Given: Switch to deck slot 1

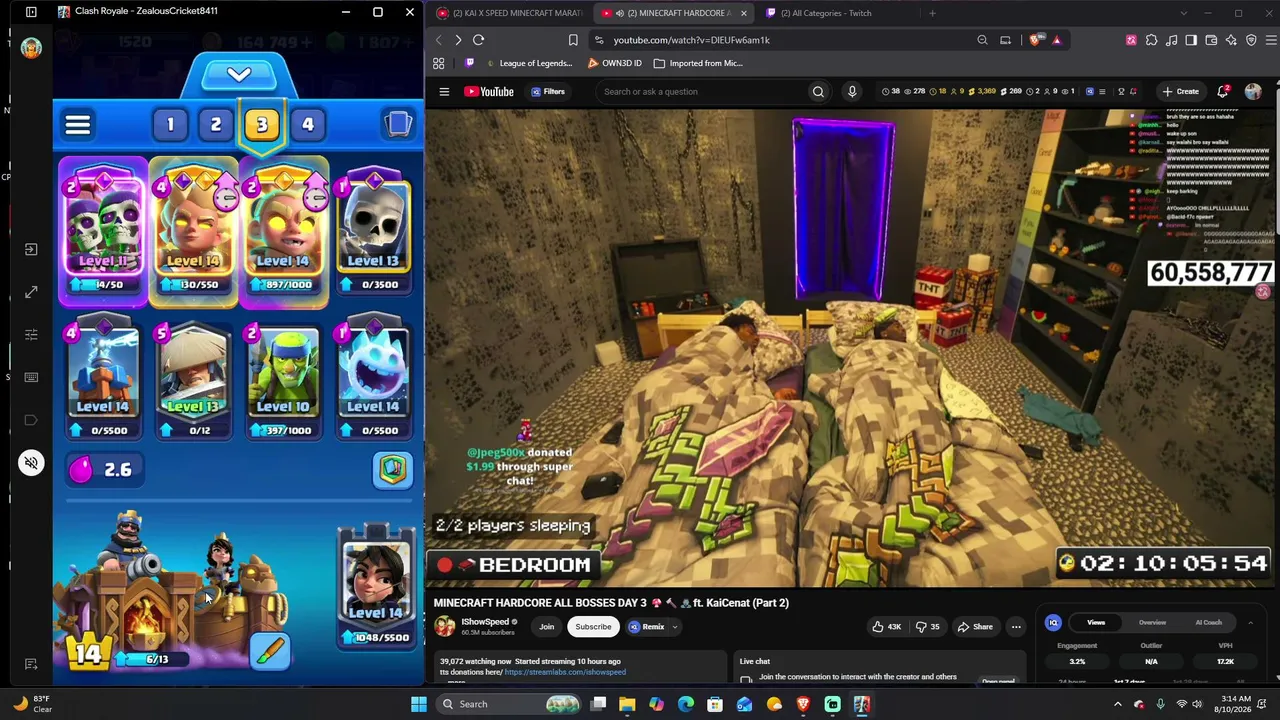Looking at the screenshot, I should pyautogui.click(x=170, y=125).
